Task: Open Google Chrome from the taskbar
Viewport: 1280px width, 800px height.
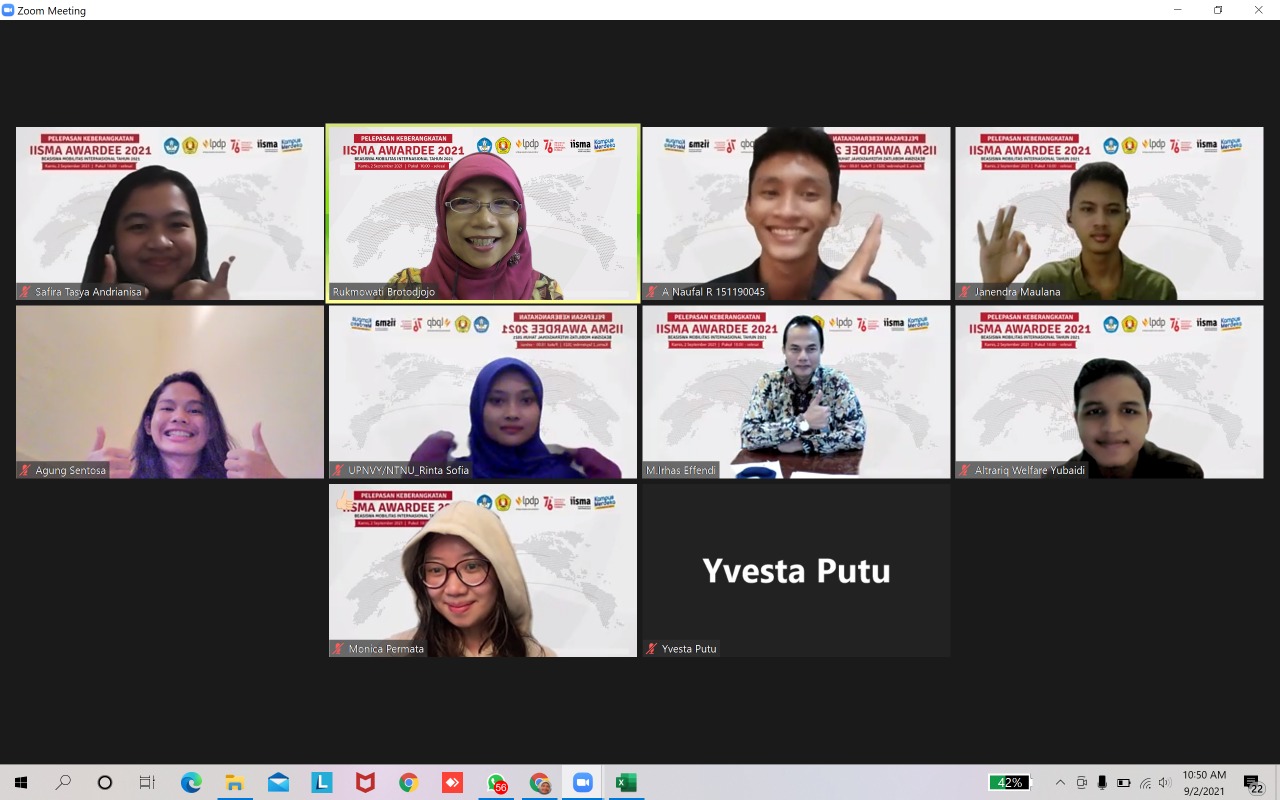Action: point(408,782)
